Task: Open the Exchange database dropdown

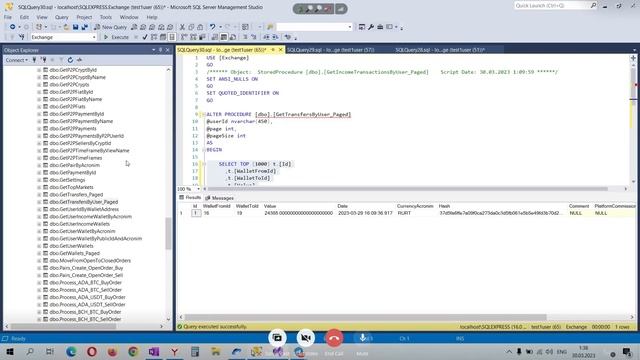Action: tap(94, 37)
